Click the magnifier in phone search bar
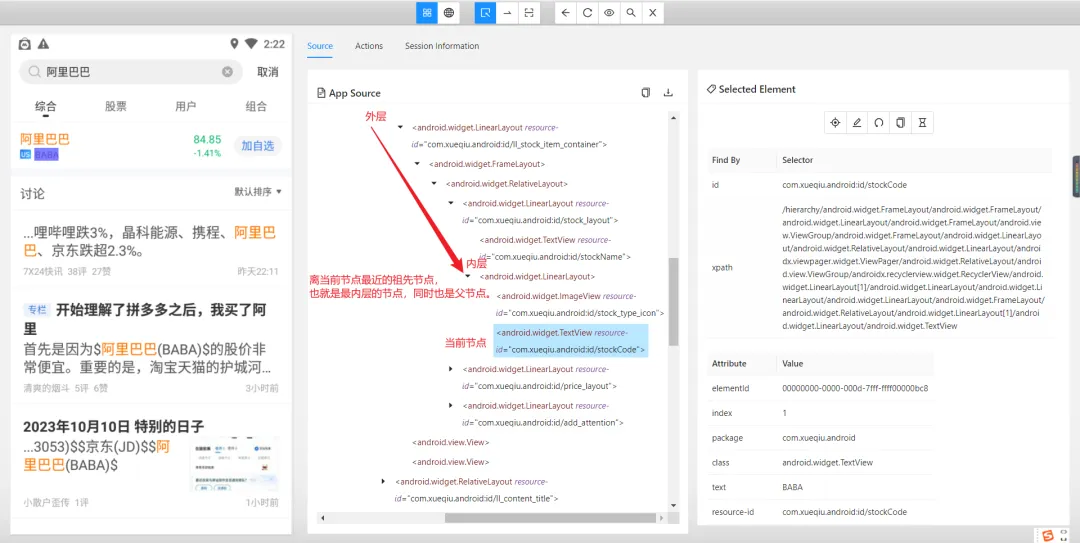The image size is (1080, 543). pos(34,72)
